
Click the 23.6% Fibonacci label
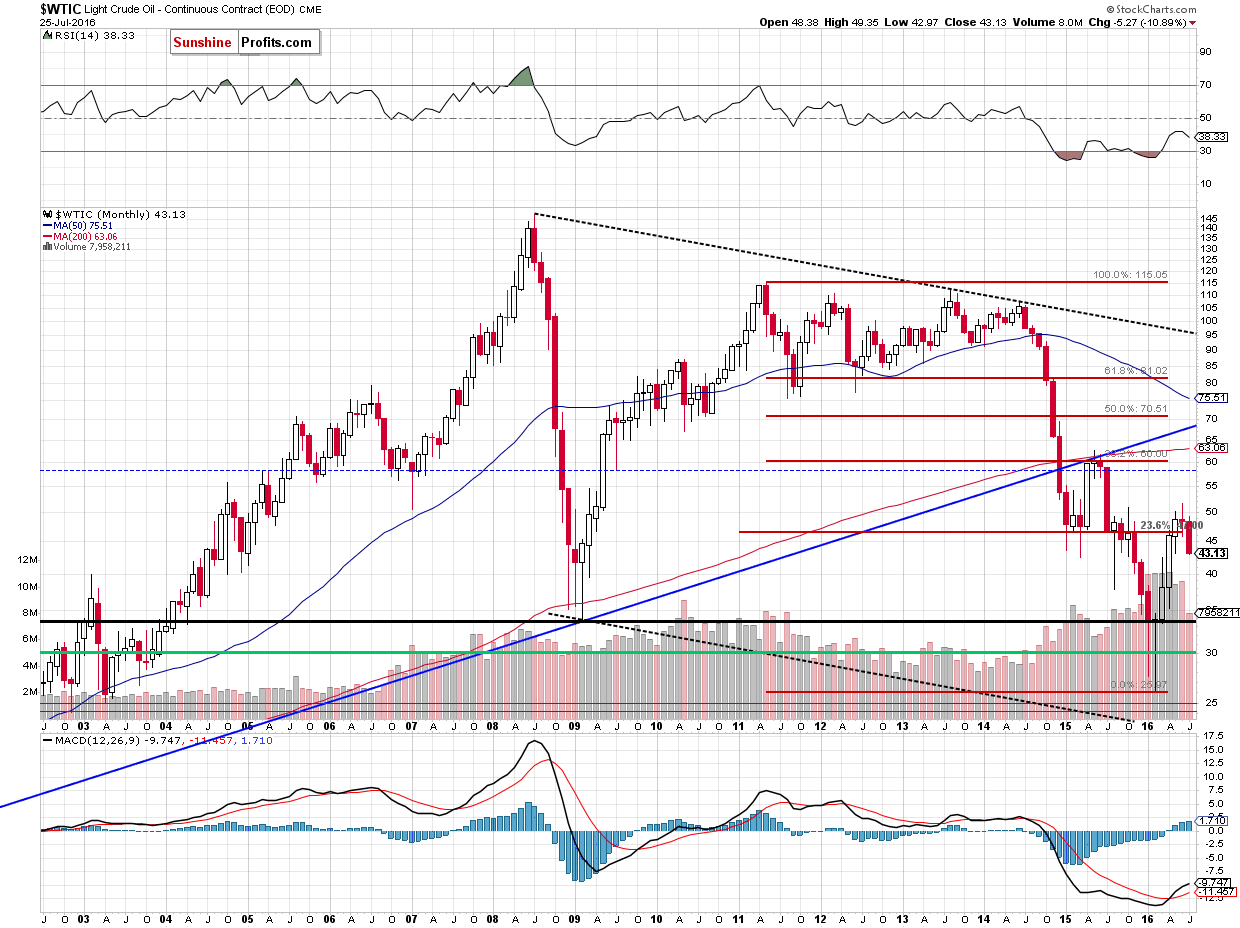(x=1170, y=525)
